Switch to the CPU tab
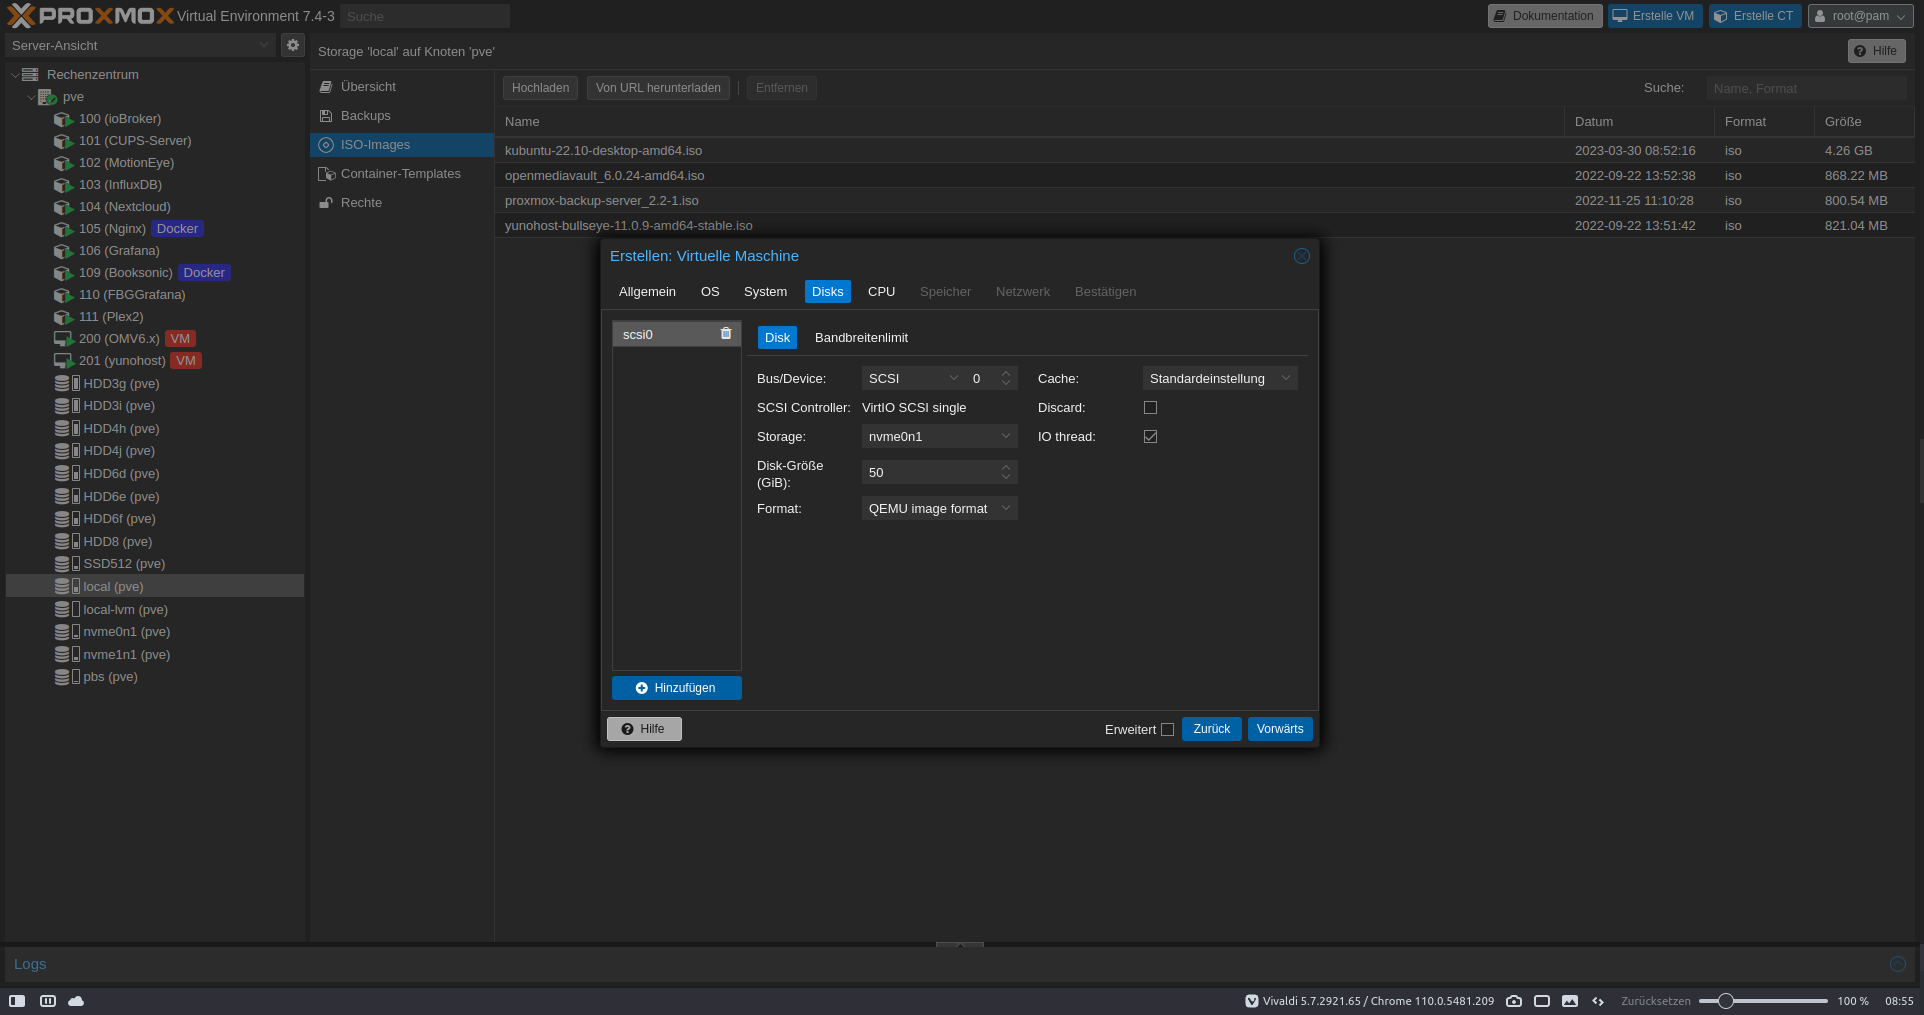This screenshot has height=1015, width=1924. [881, 292]
